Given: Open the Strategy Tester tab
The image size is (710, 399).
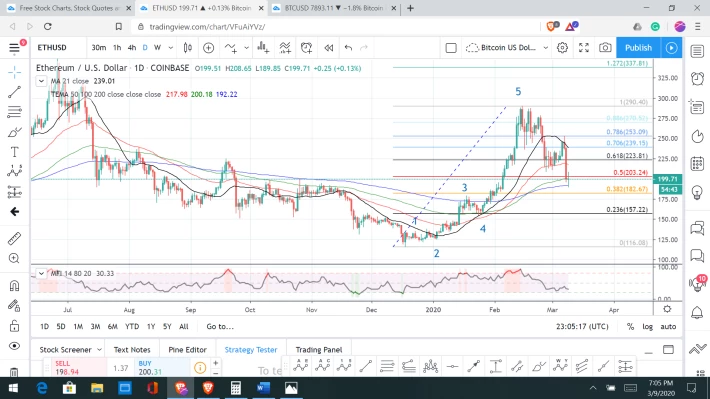Looking at the screenshot, I should tap(251, 350).
